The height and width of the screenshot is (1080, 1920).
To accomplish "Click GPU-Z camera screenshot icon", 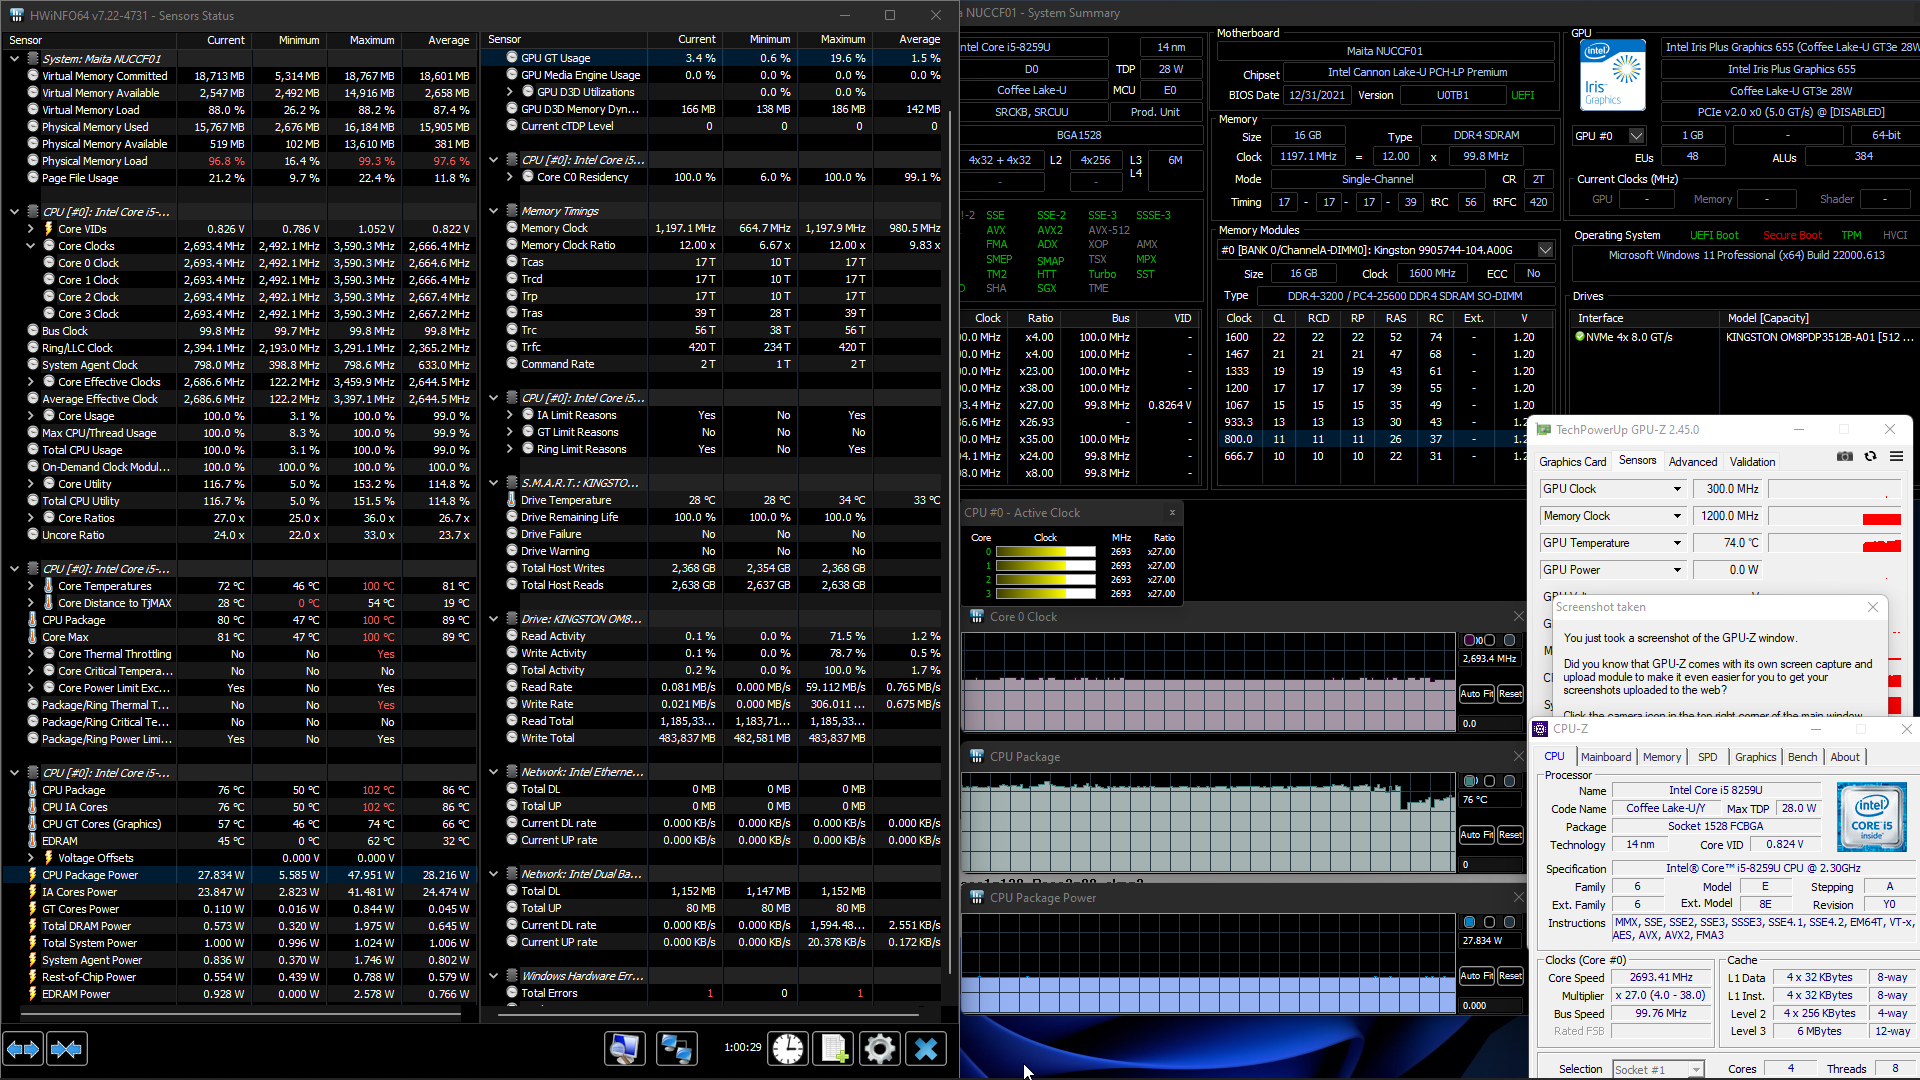I will (1845, 457).
